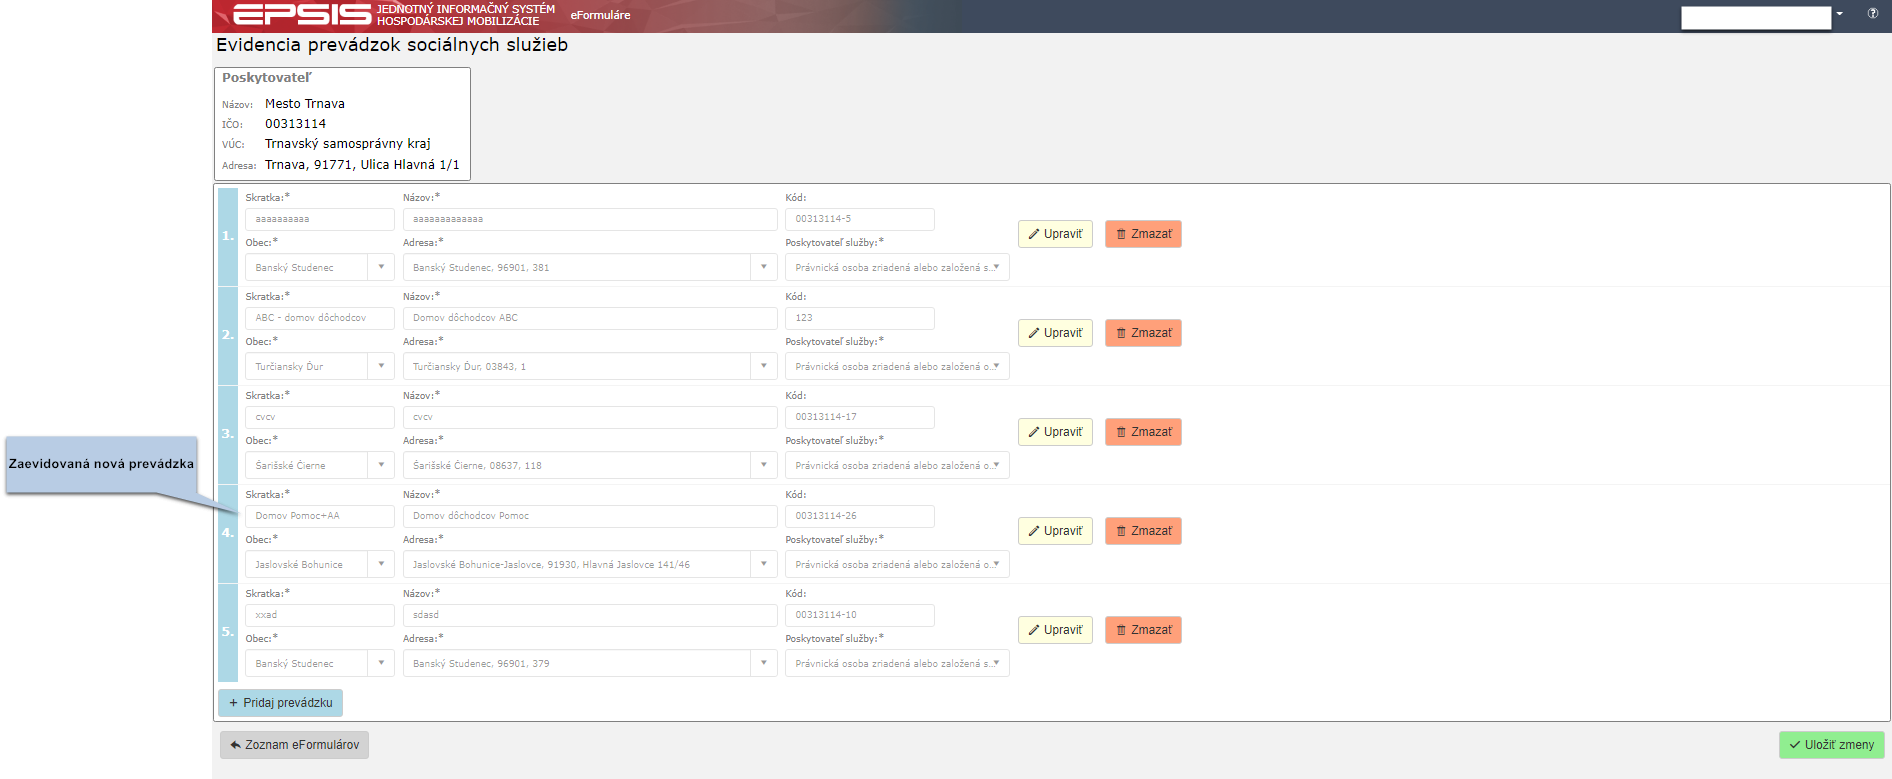The image size is (1892, 779).
Task: Open the Obec dropdown Jaslovské Bohunice
Action: [319, 564]
